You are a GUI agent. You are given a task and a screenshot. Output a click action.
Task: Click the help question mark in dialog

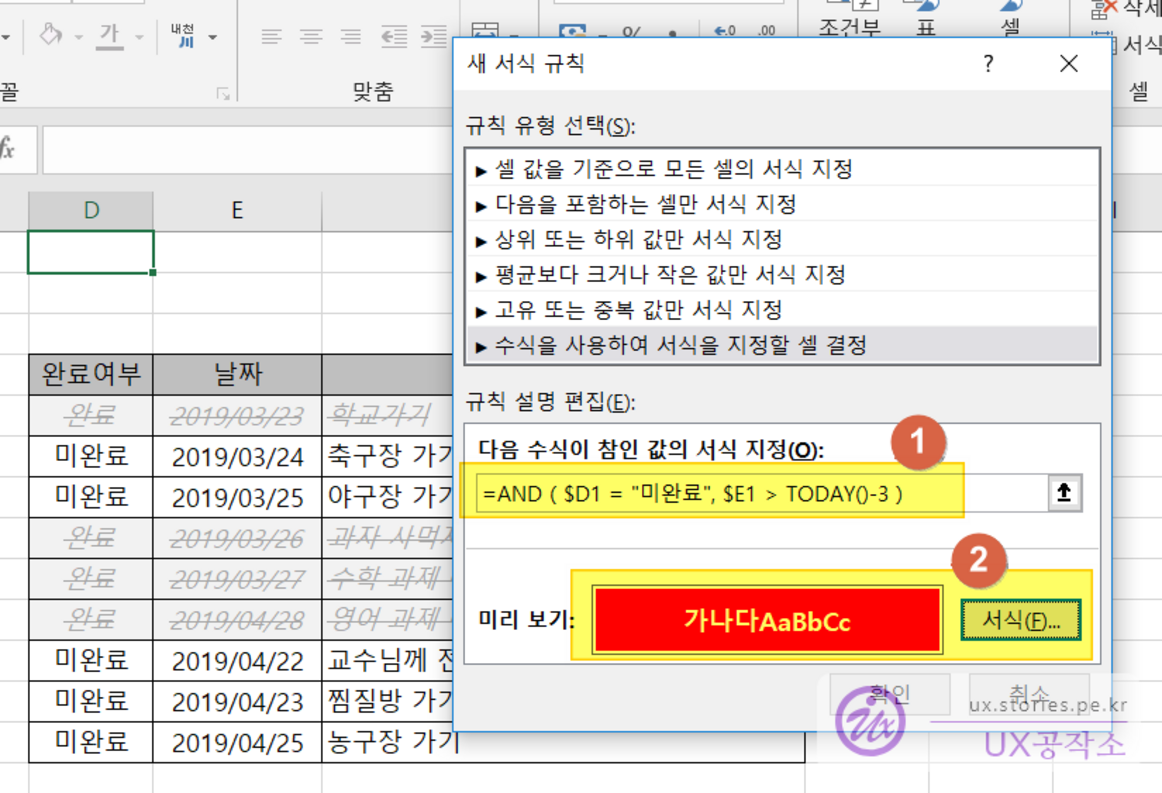click(988, 65)
